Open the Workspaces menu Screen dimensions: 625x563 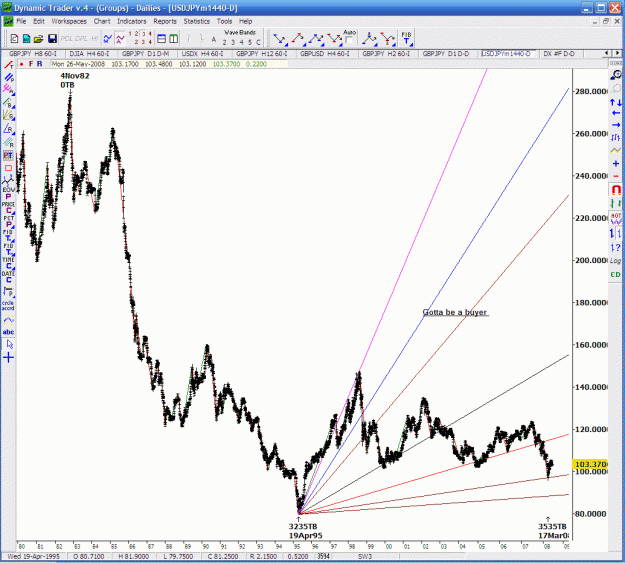[69, 21]
